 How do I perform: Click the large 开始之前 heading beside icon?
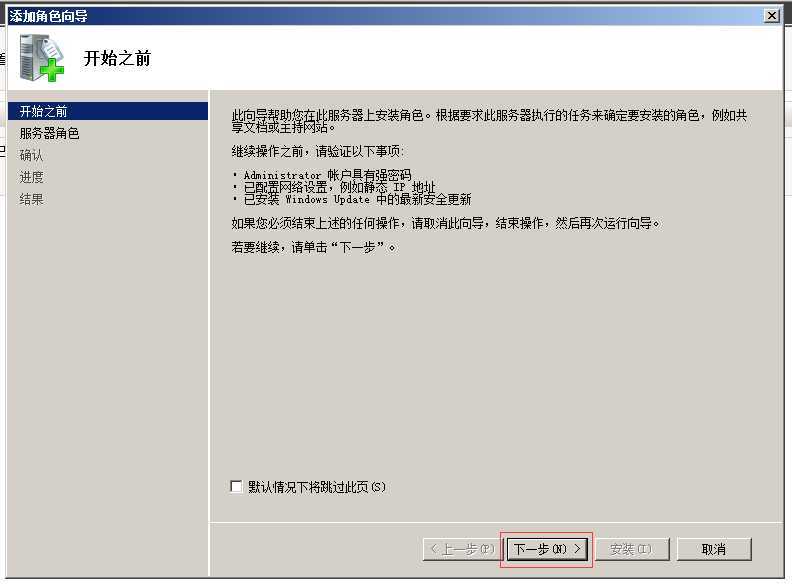(117, 58)
